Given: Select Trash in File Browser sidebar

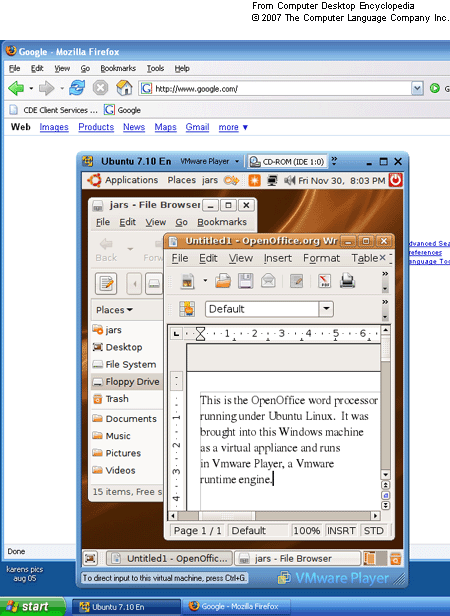Looking at the screenshot, I should (x=111, y=399).
